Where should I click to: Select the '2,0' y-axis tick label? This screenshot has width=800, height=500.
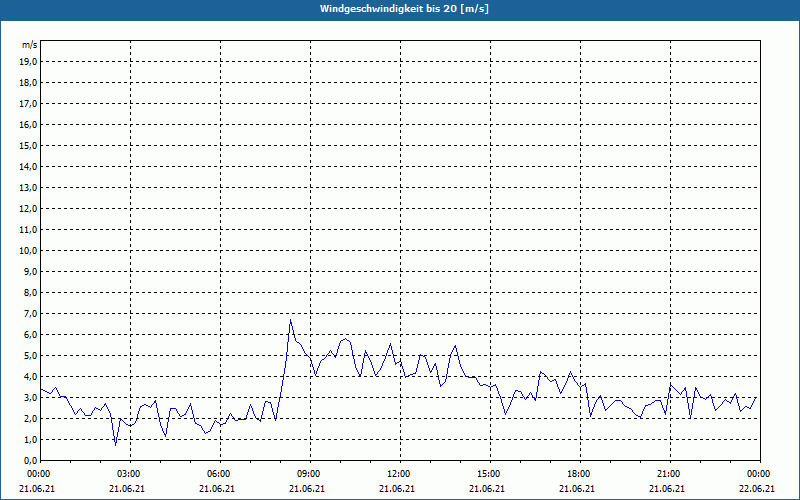30,418
